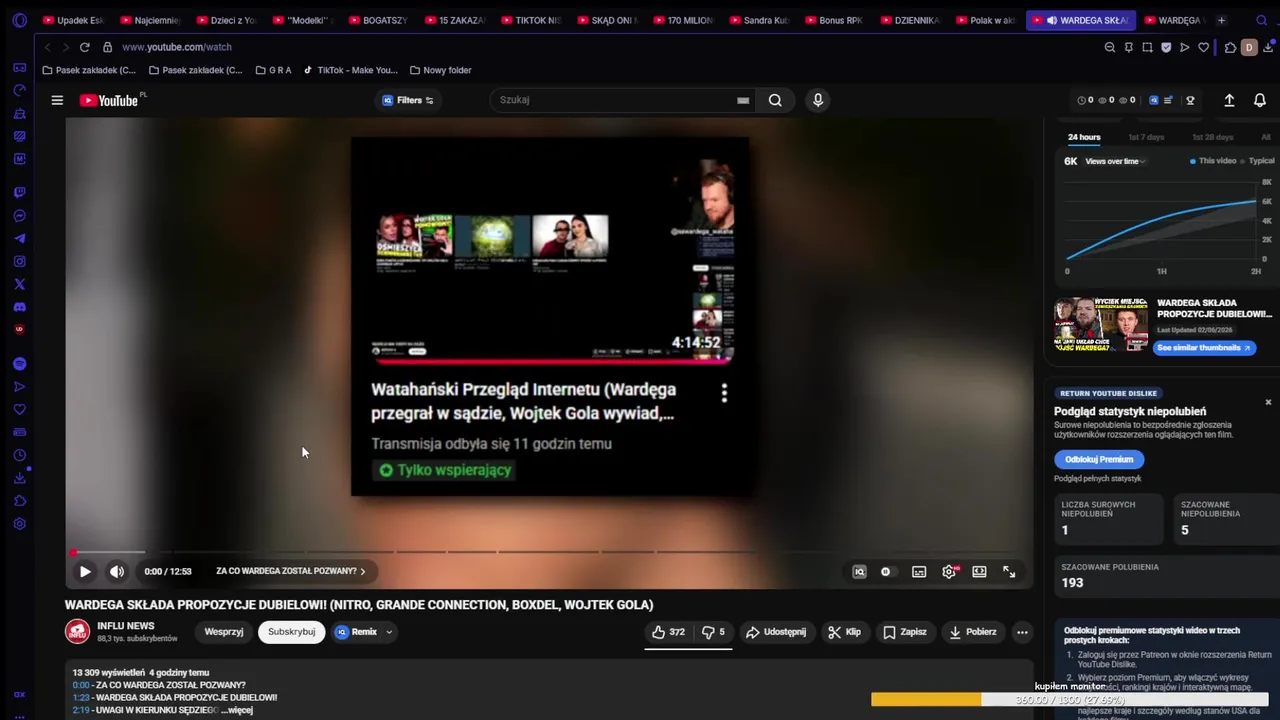Open Nowy folder bookmark folder
The height and width of the screenshot is (720, 1280).
[440, 70]
